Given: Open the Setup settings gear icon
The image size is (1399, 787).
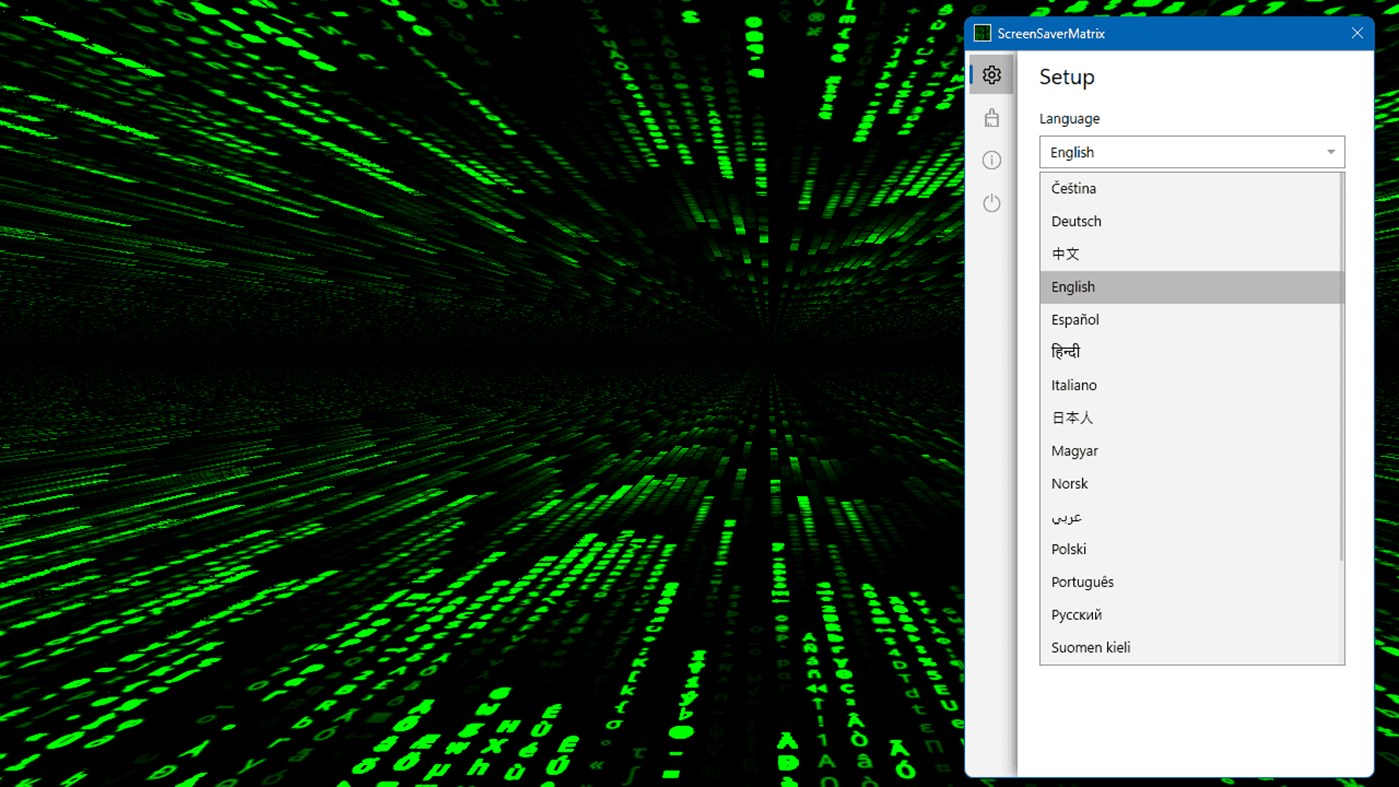Looking at the screenshot, I should [991, 74].
